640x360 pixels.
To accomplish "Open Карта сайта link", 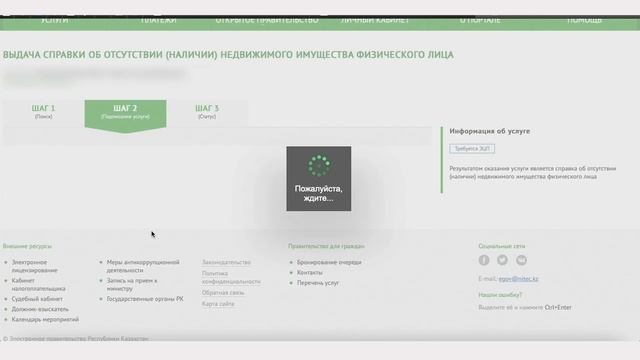I will (218, 304).
